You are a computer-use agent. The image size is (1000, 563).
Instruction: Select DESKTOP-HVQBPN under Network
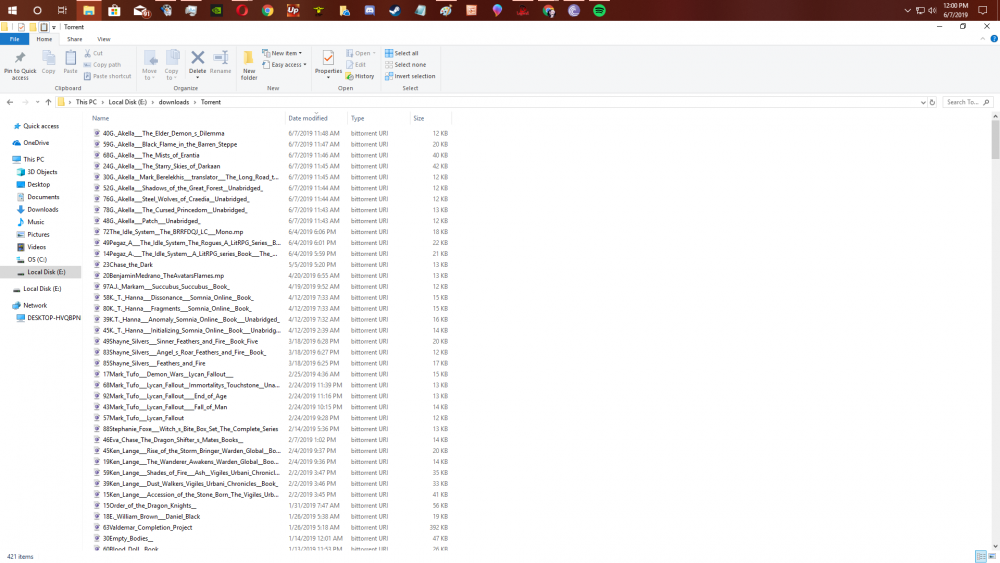pos(54,318)
